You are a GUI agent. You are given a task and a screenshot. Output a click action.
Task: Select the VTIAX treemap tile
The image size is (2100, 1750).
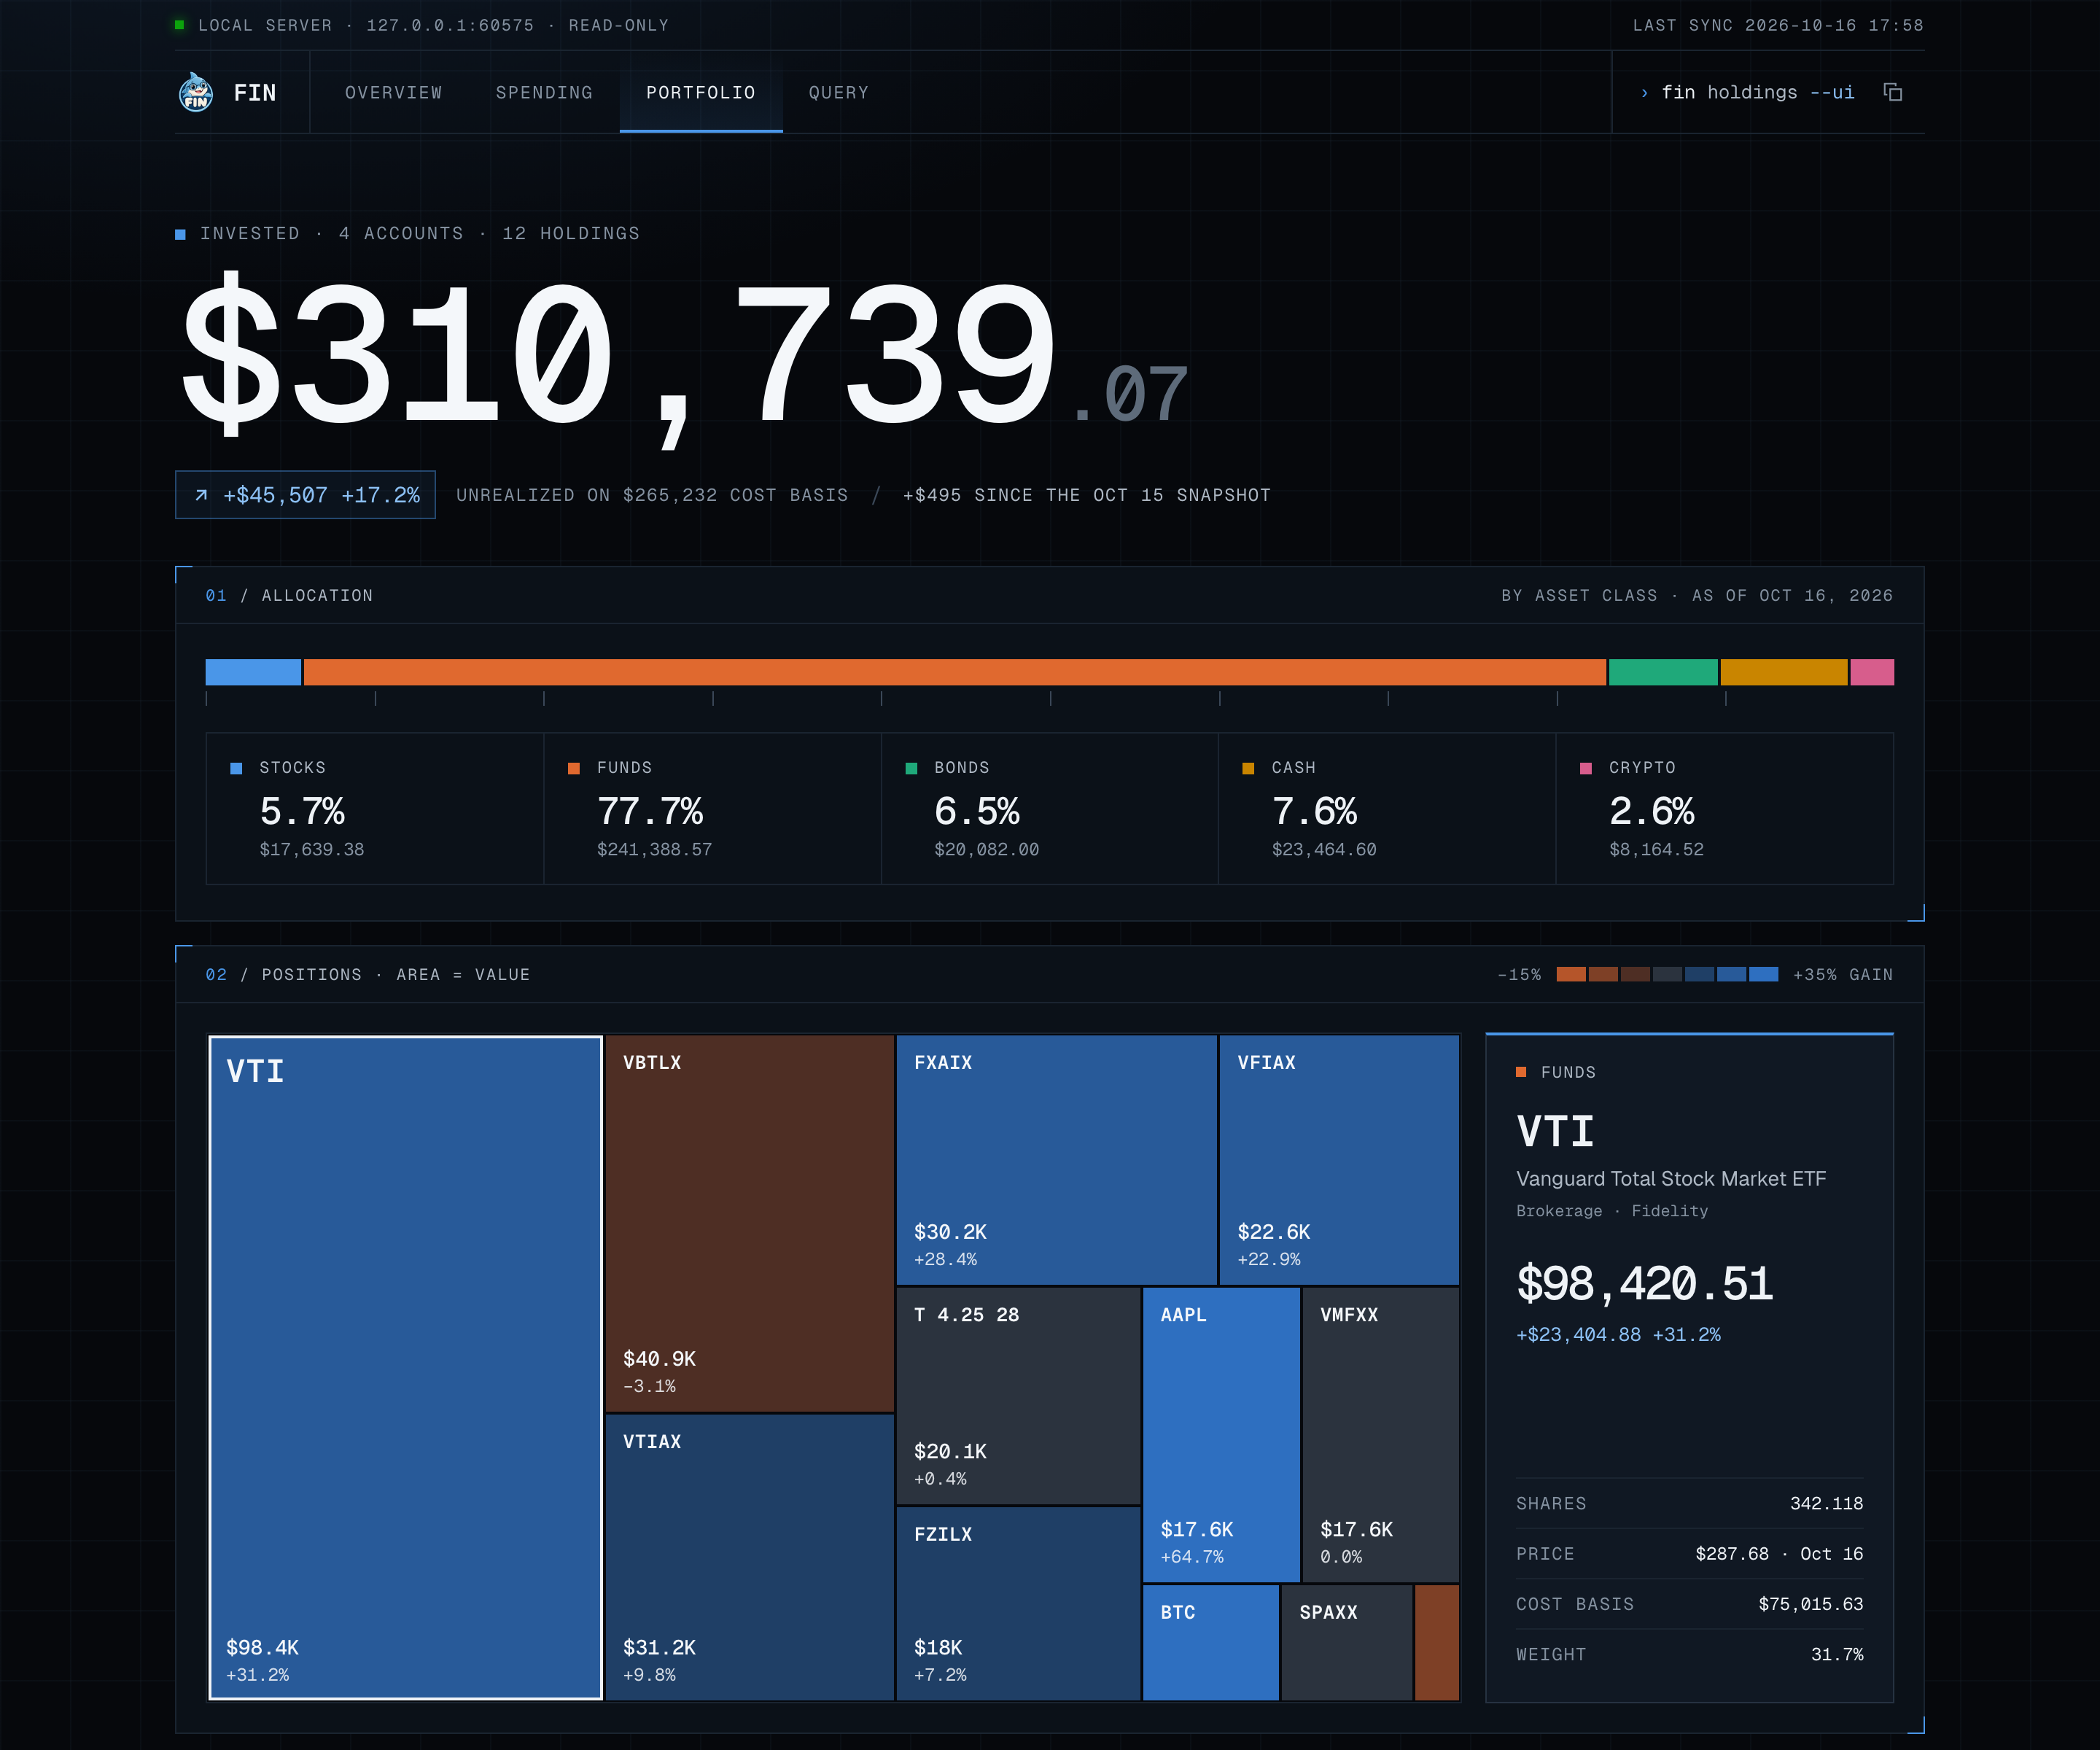coord(749,1556)
